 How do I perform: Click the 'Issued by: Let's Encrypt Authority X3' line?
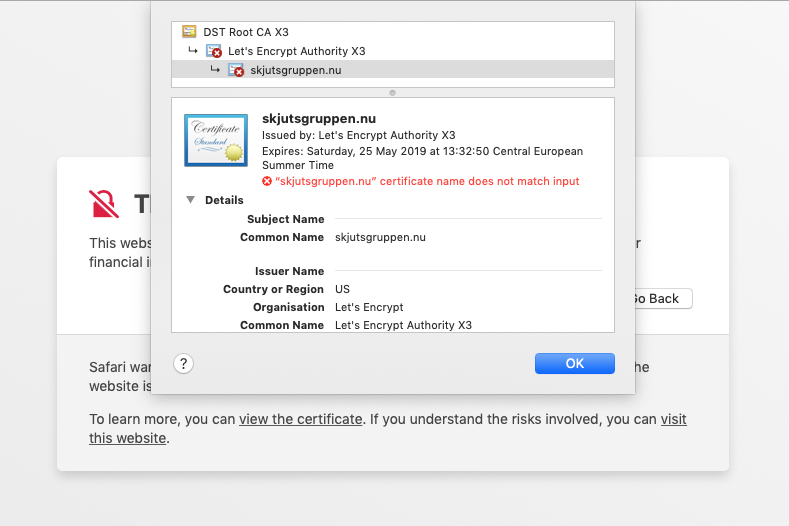(x=359, y=135)
